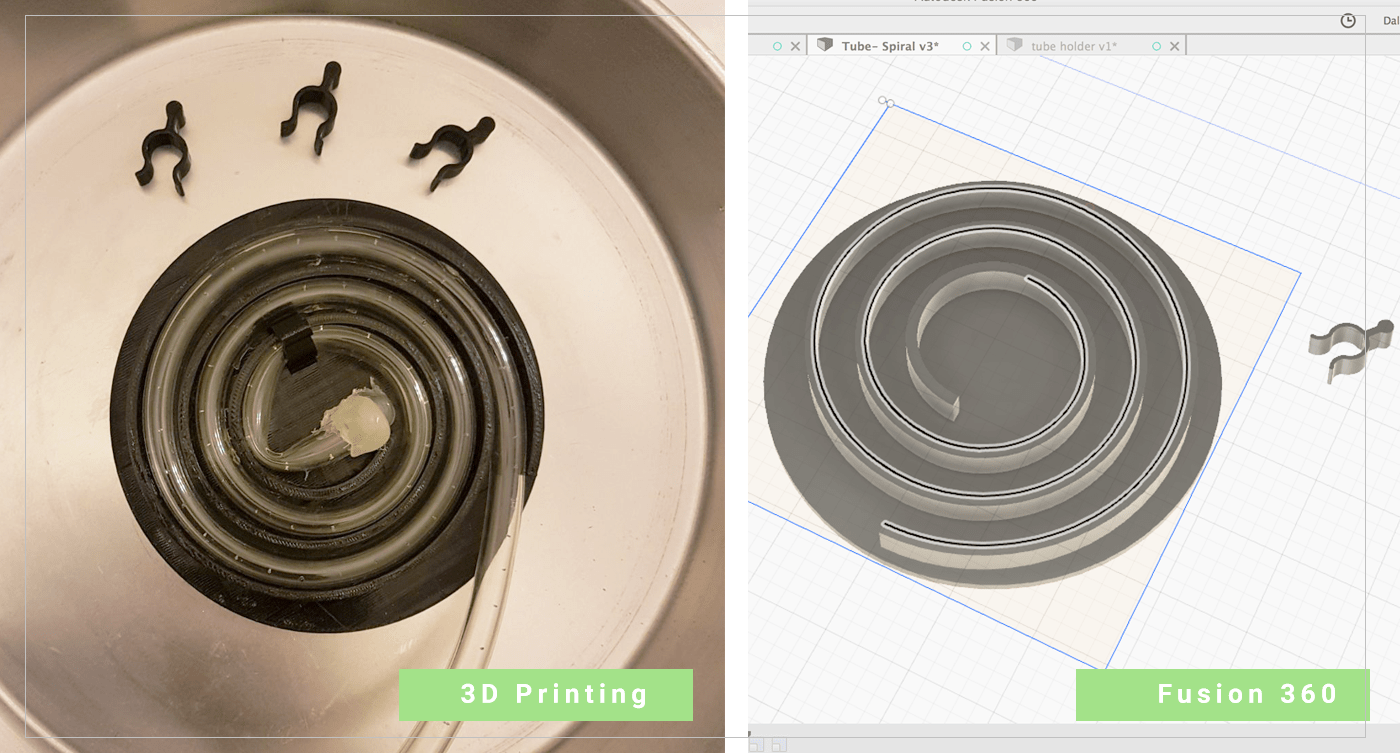The image size is (1400, 753).
Task: Close the partially hidden leftmost document tab
Action: [796, 46]
